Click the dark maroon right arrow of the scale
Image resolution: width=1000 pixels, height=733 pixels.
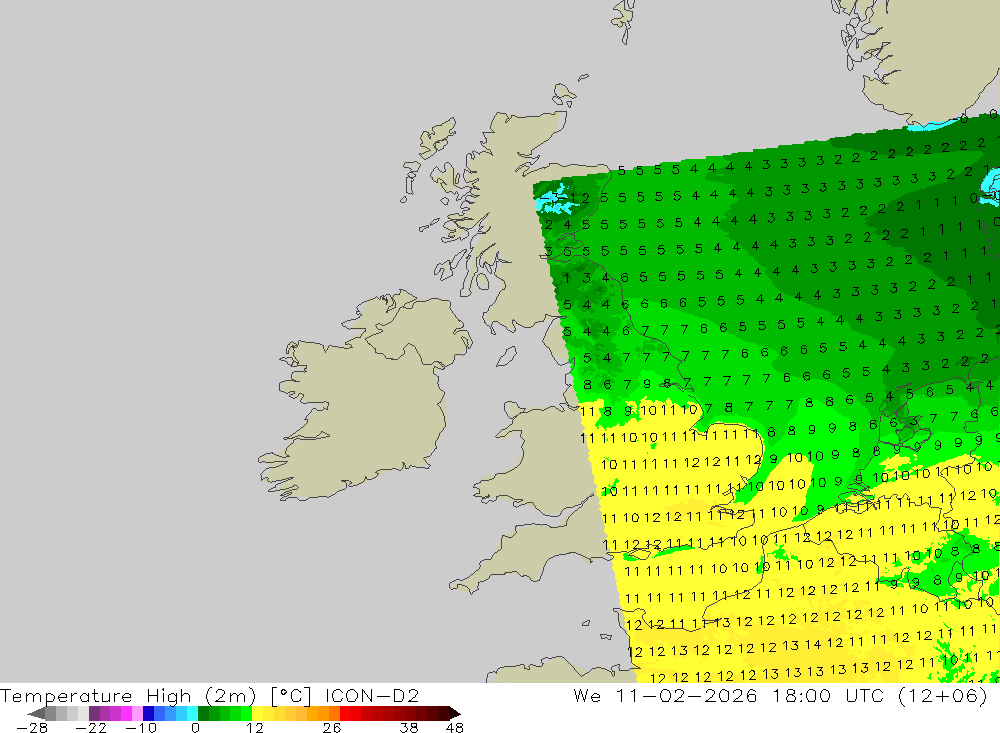(x=455, y=713)
